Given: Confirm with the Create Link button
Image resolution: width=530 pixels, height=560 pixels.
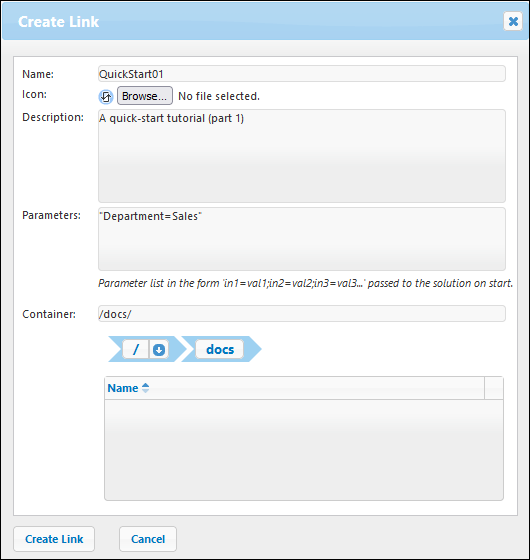Looking at the screenshot, I should (54, 539).
